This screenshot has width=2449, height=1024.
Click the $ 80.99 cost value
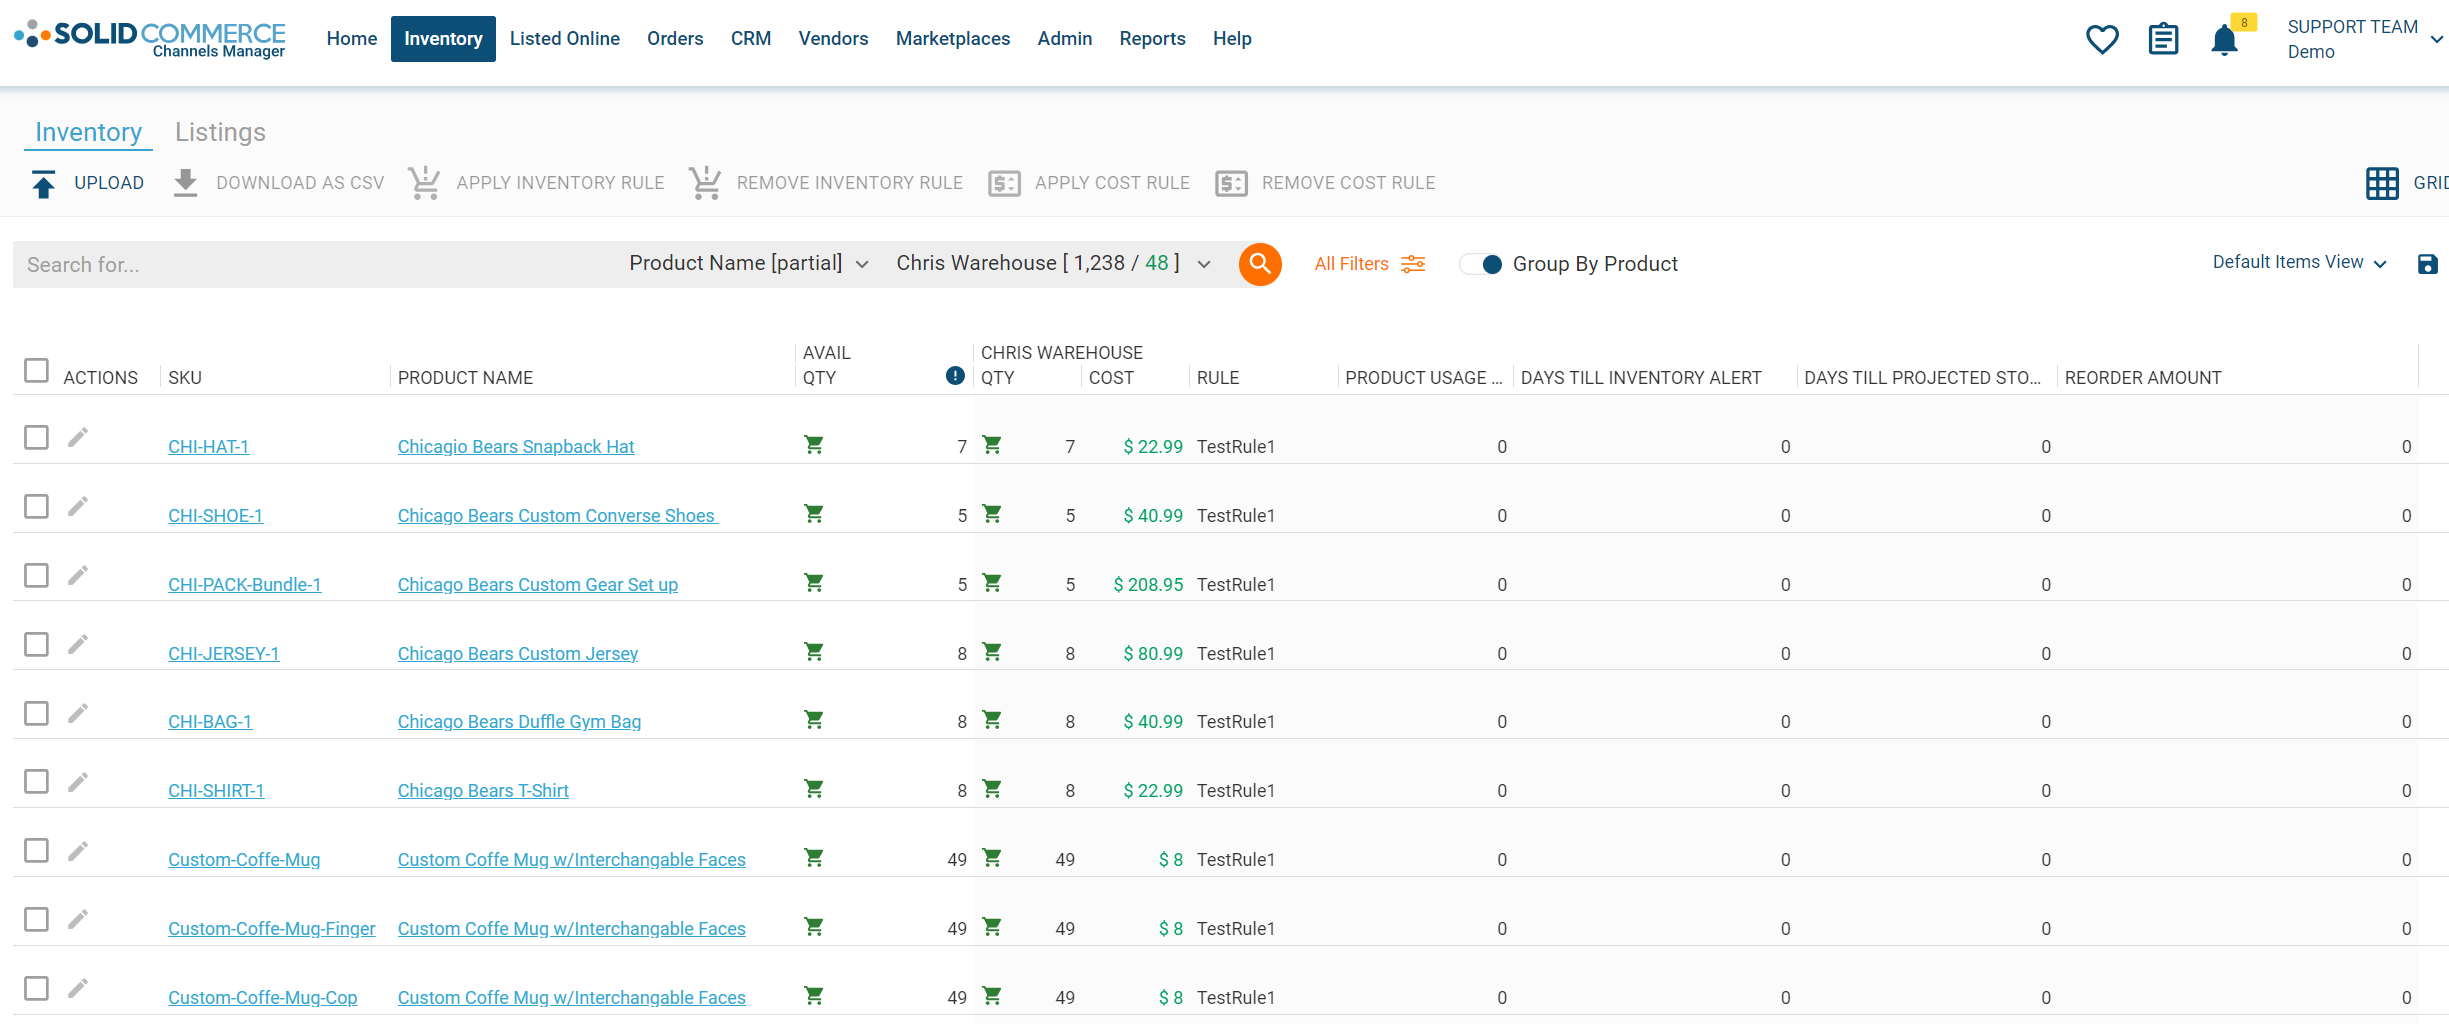tap(1153, 654)
